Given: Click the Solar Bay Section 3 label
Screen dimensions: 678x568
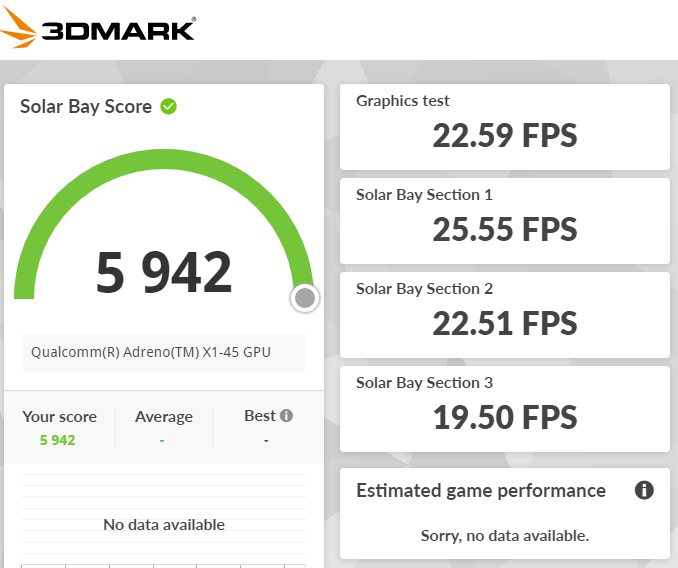Looking at the screenshot, I should tap(424, 383).
